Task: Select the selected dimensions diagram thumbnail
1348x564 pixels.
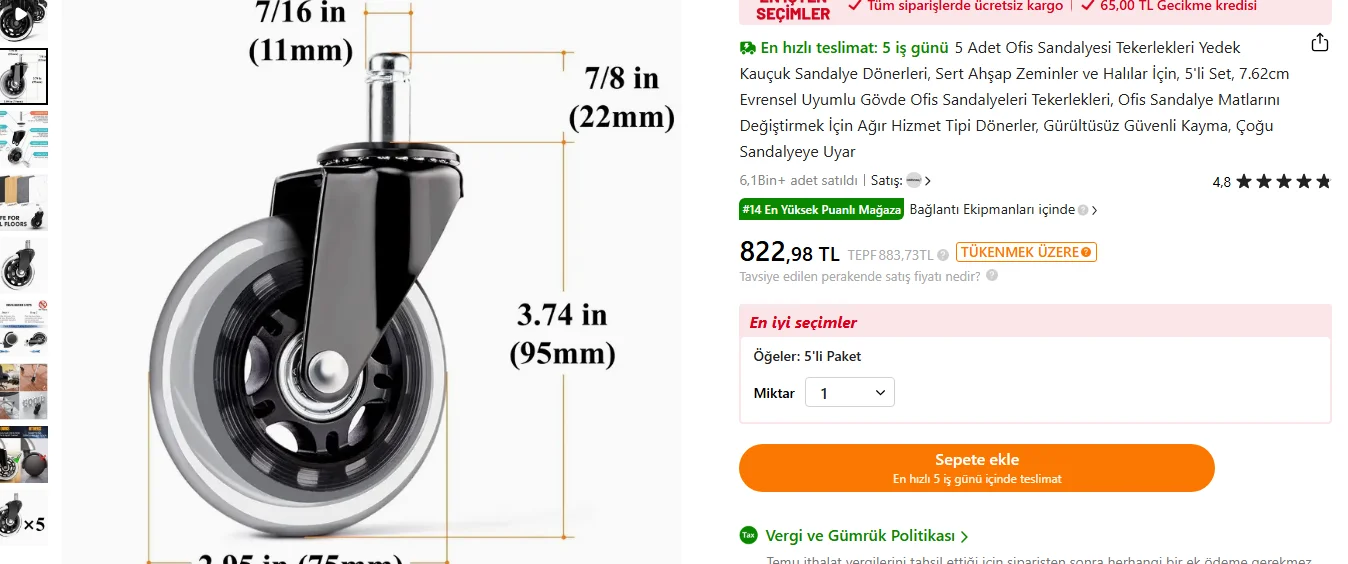Action: pyautogui.click(x=22, y=76)
